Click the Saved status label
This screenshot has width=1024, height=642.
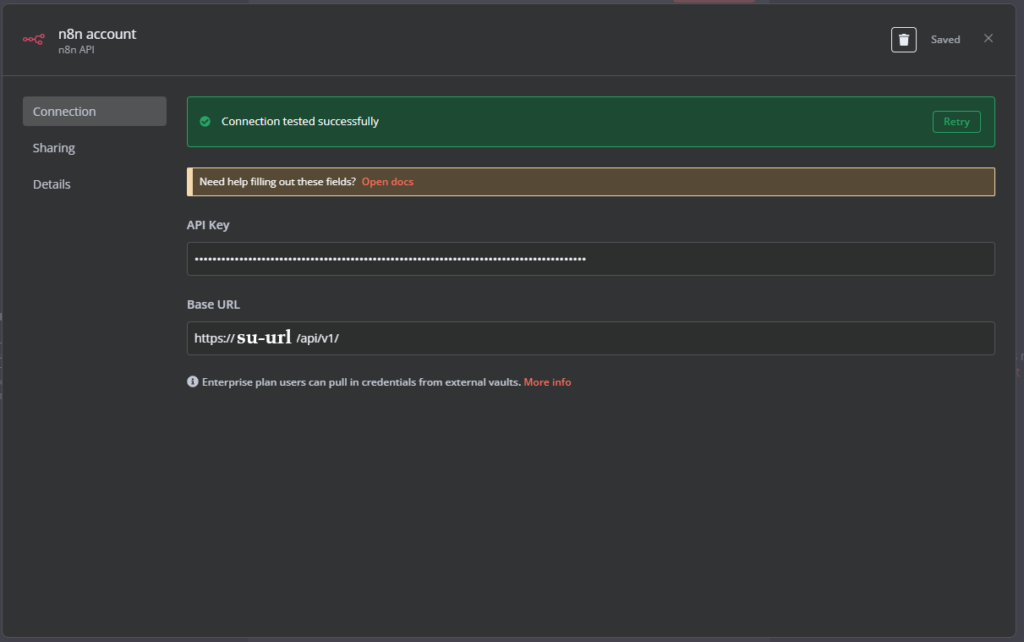click(x=945, y=40)
